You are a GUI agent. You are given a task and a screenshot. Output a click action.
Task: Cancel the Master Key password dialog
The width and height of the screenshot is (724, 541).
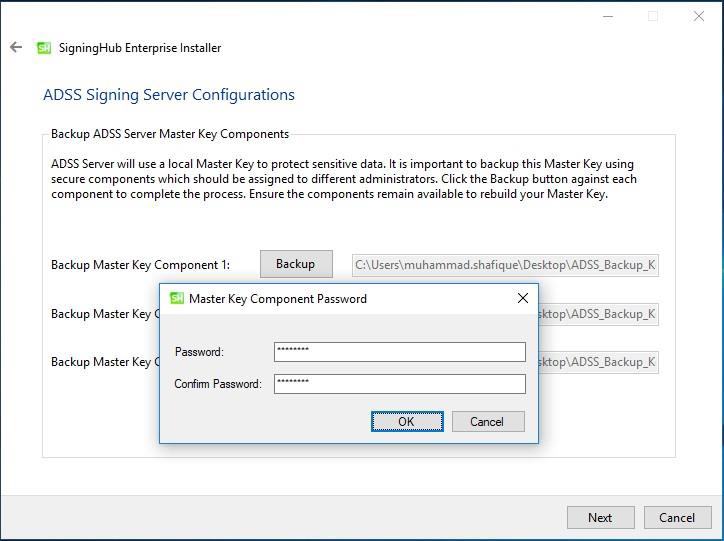(488, 421)
